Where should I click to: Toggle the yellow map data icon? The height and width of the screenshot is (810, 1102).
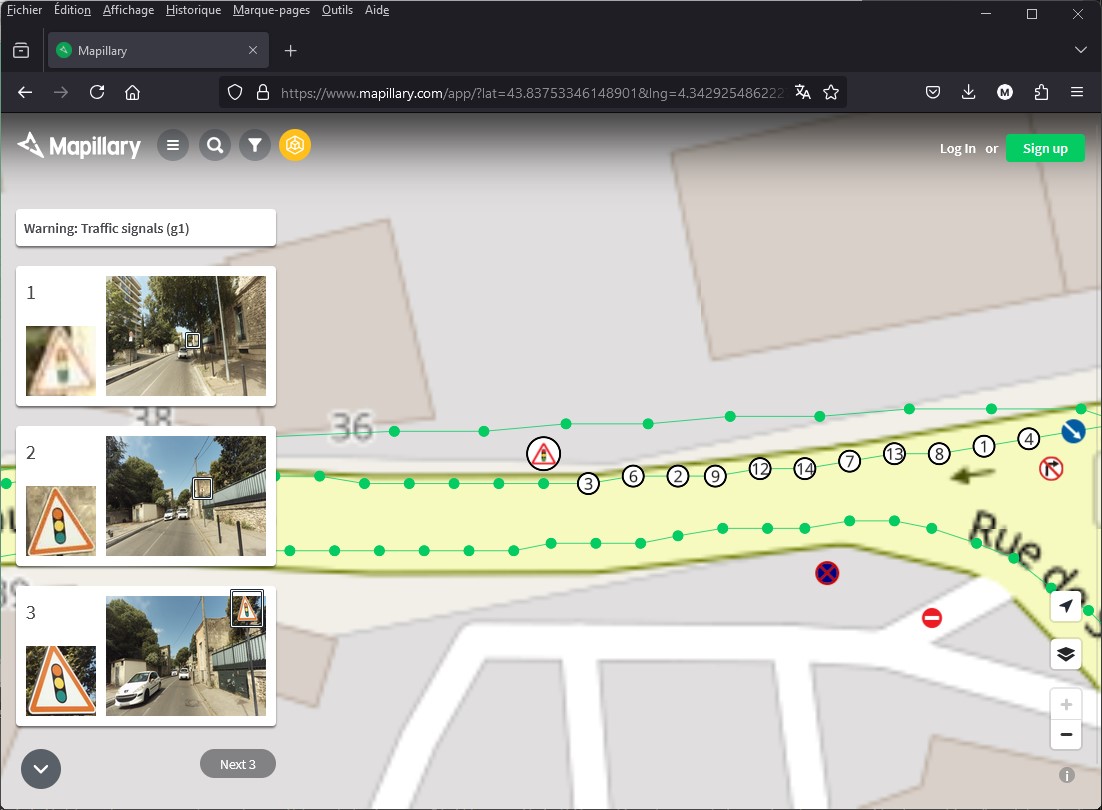coord(295,145)
